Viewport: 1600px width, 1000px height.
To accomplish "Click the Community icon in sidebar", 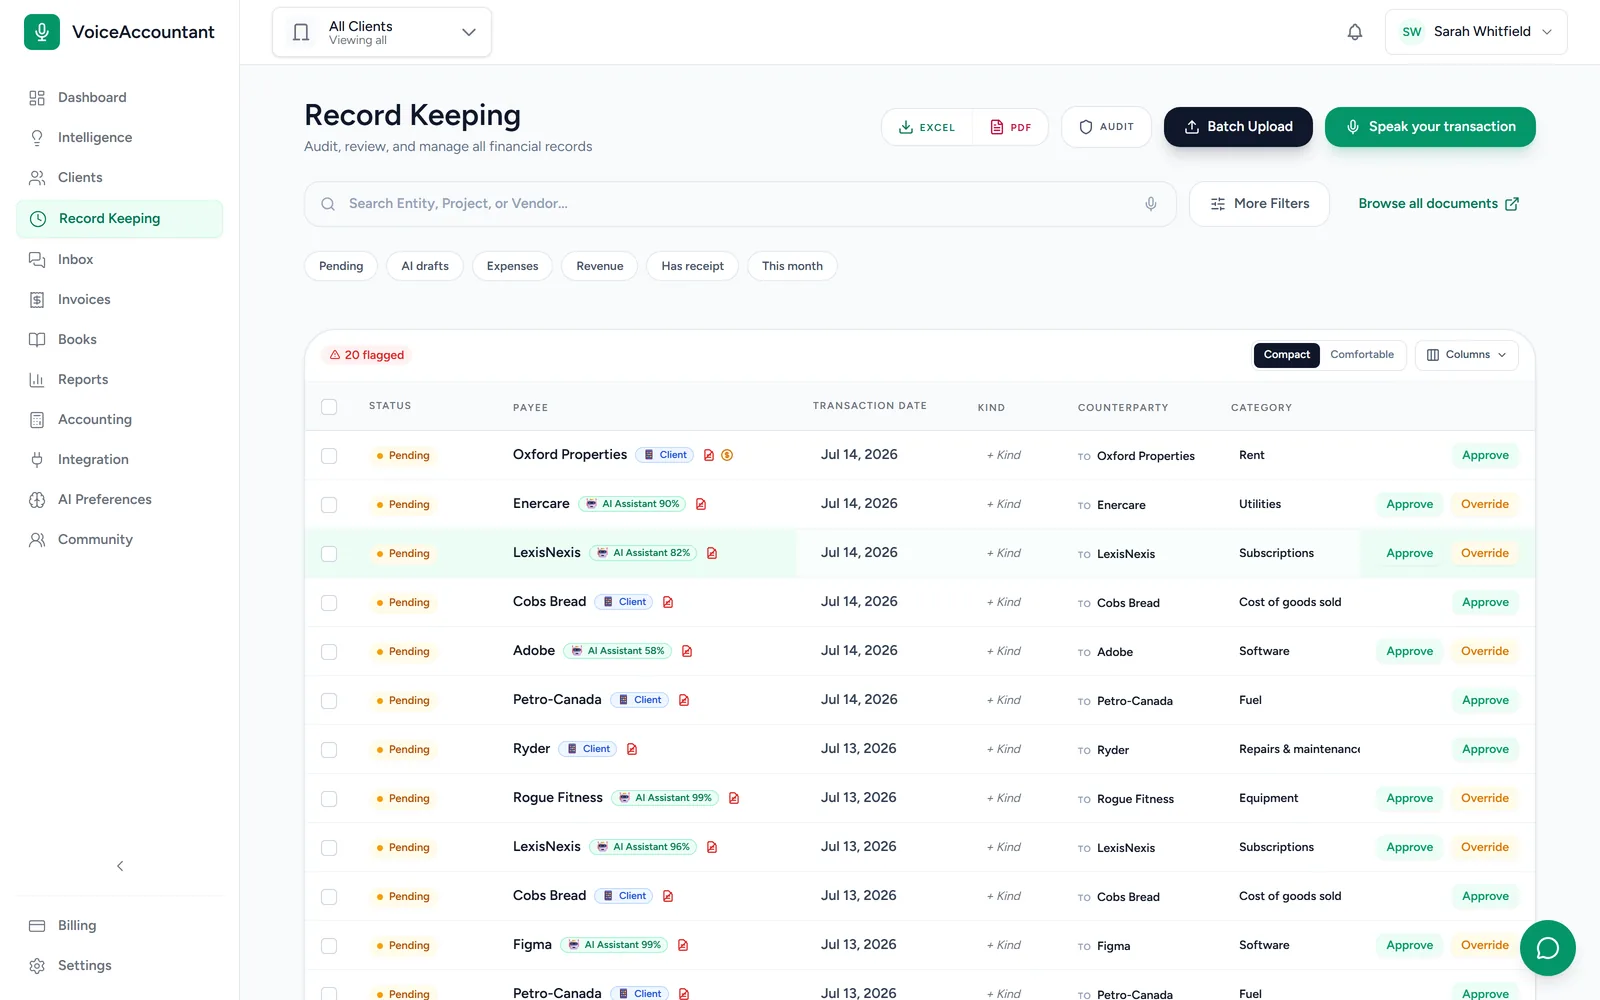I will pyautogui.click(x=37, y=540).
